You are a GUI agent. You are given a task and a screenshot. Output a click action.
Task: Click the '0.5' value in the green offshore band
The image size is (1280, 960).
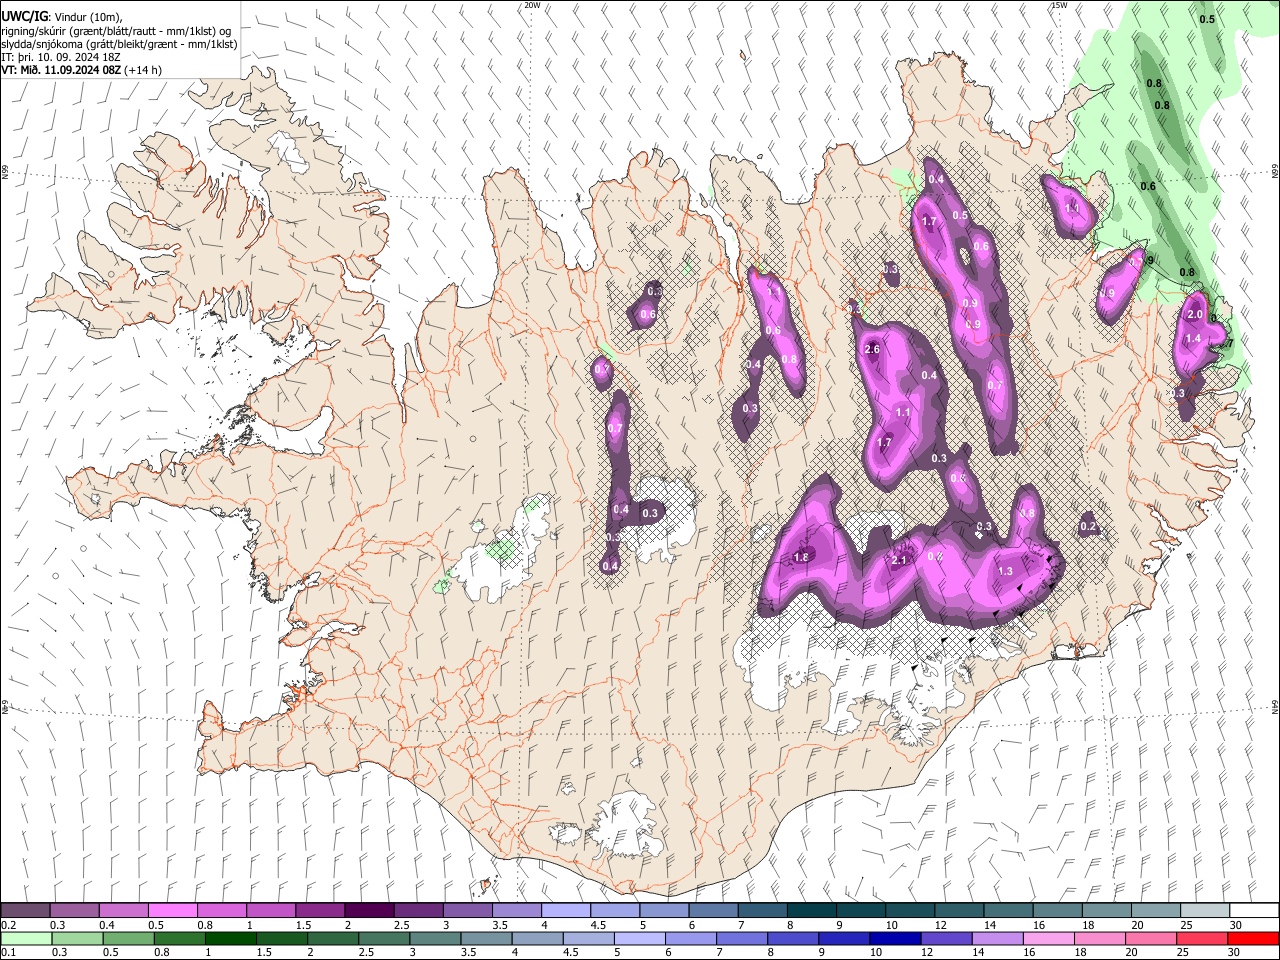pyautogui.click(x=1207, y=19)
